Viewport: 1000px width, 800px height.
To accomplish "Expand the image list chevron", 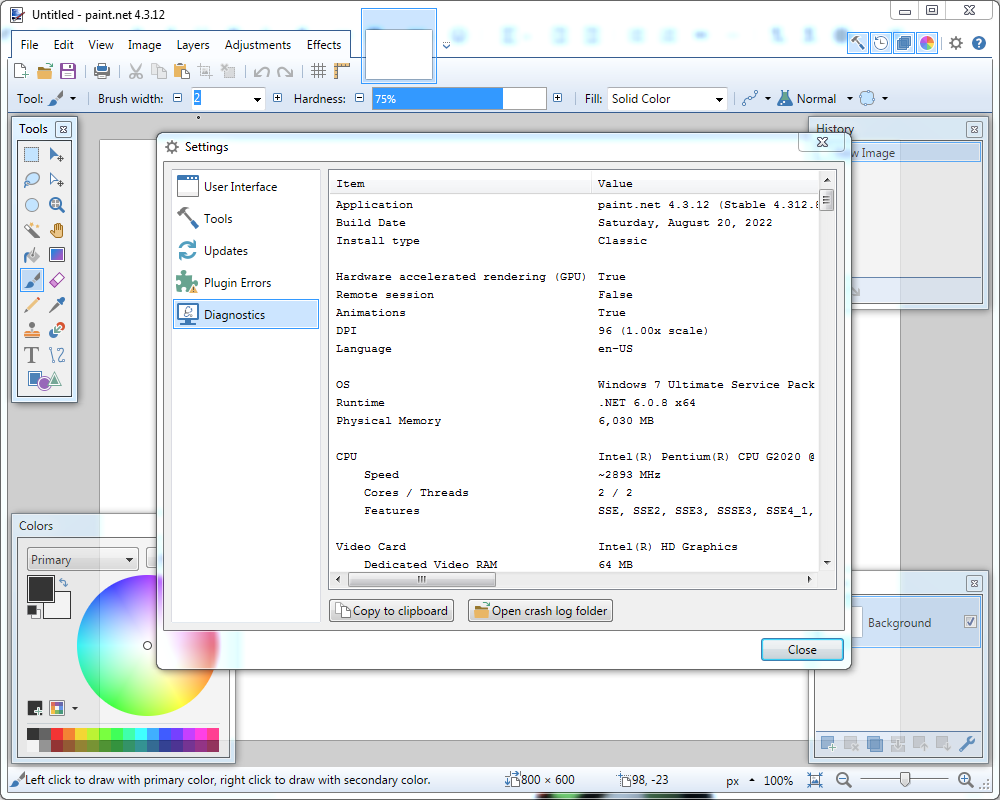I will 446,45.
